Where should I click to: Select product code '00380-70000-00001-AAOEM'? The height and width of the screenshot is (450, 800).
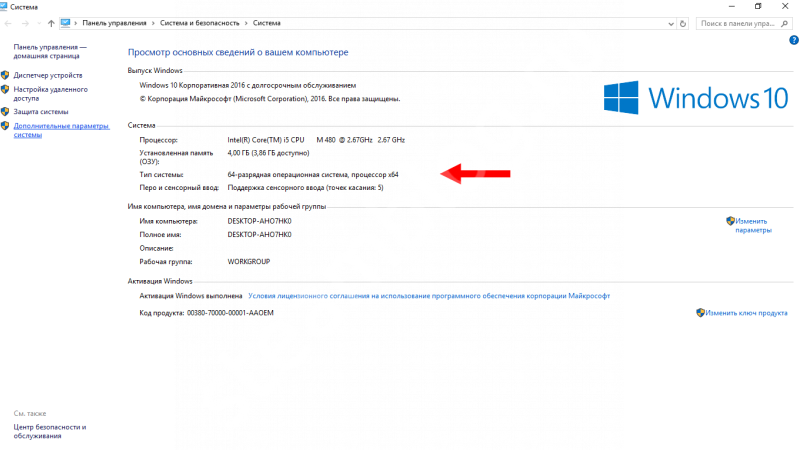(230, 313)
